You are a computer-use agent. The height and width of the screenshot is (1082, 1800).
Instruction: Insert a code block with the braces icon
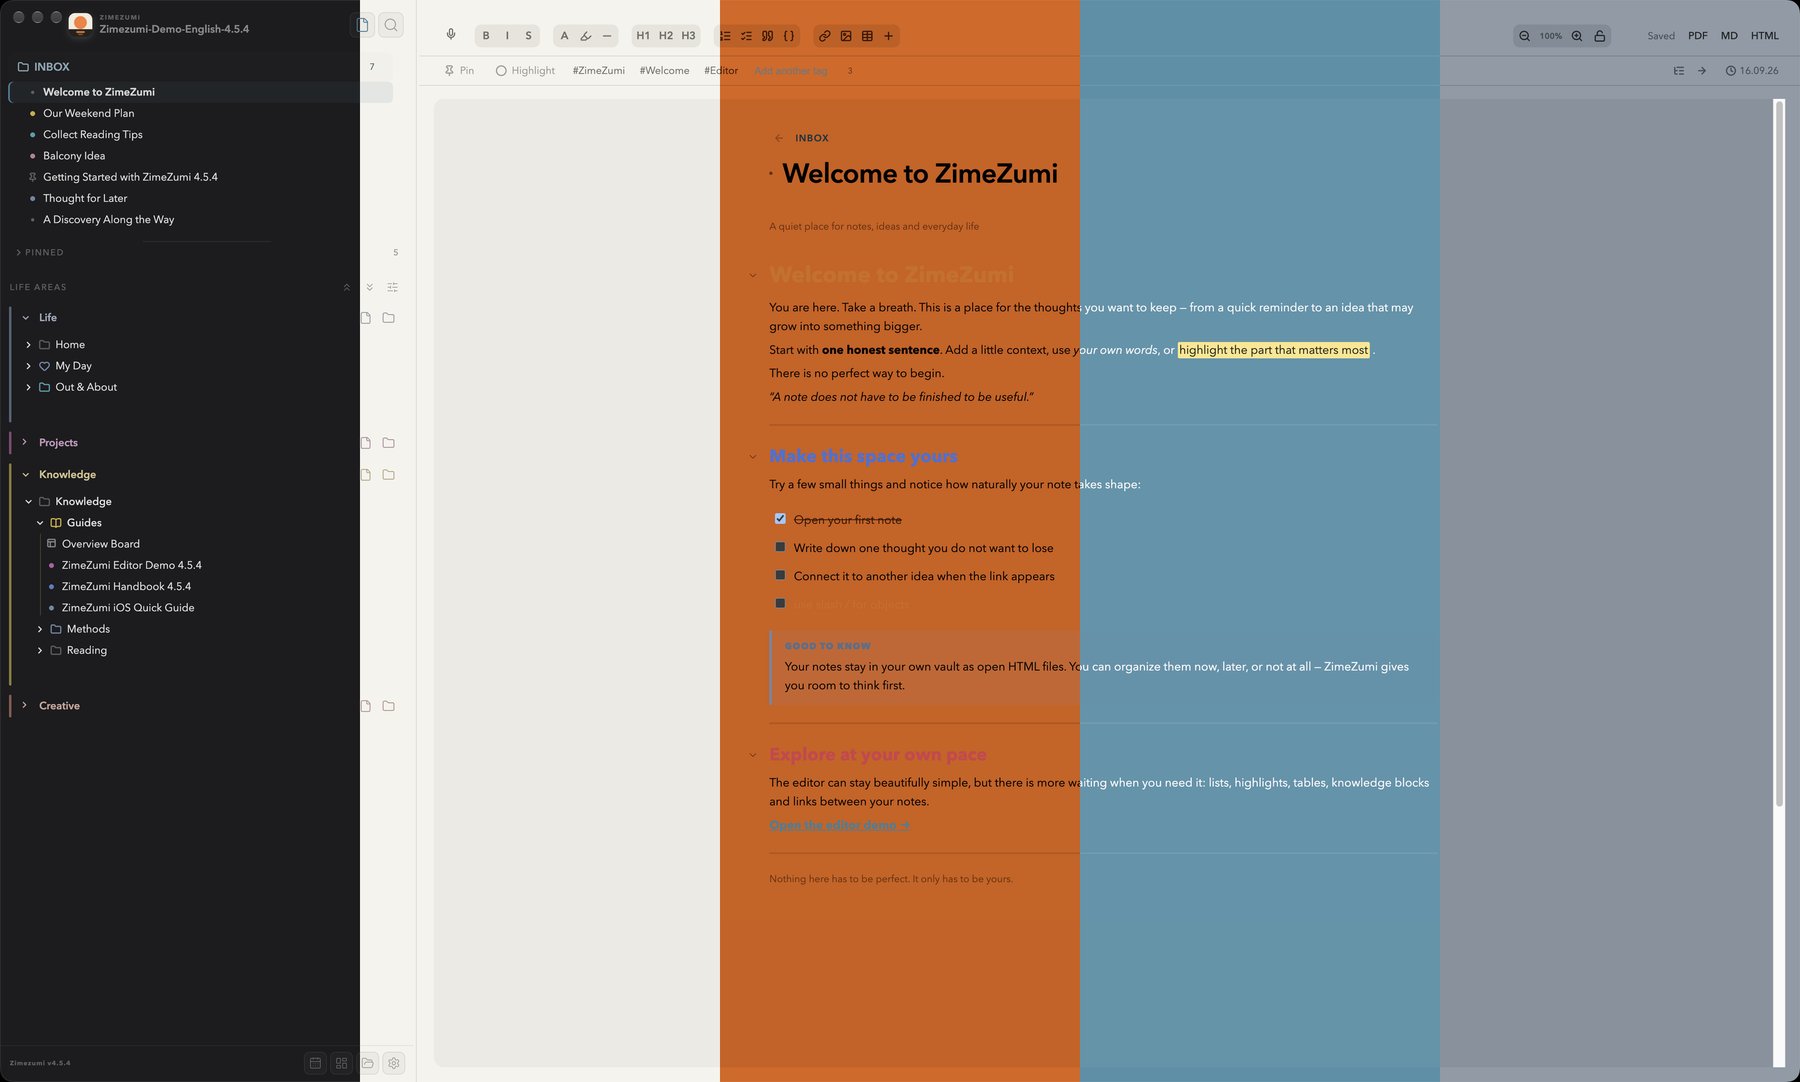789,36
